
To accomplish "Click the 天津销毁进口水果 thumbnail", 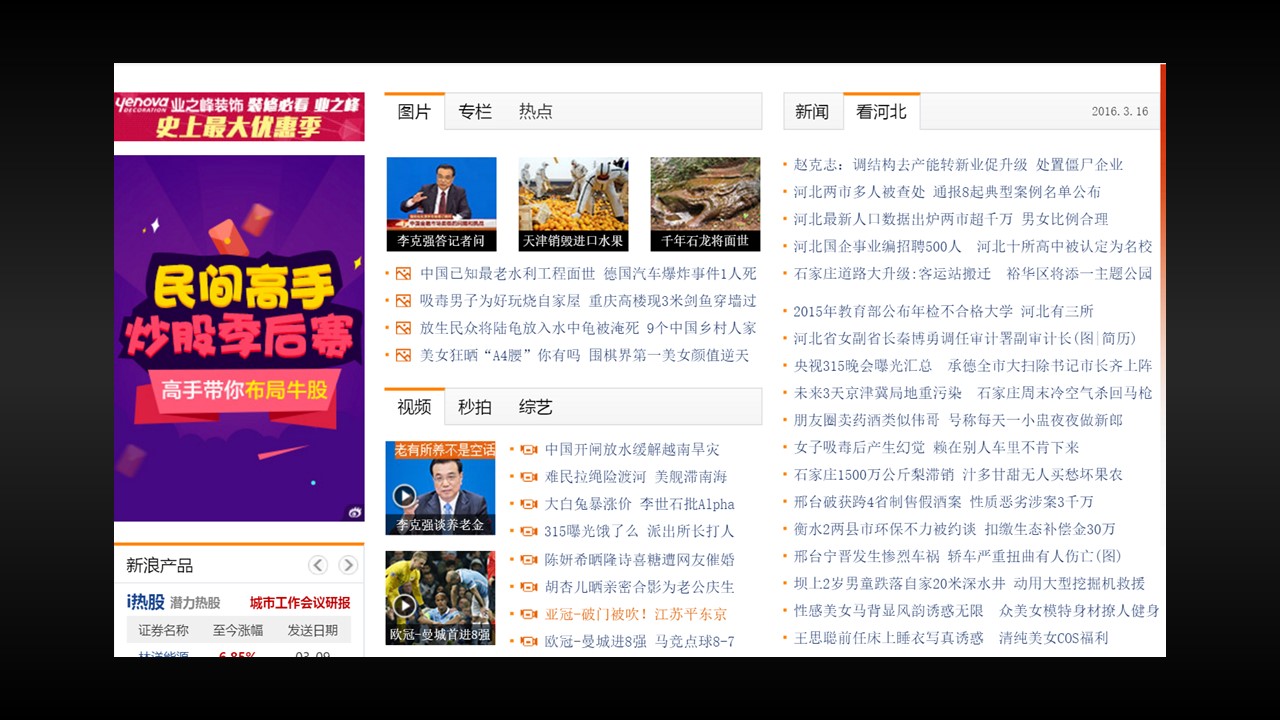I will coord(573,203).
